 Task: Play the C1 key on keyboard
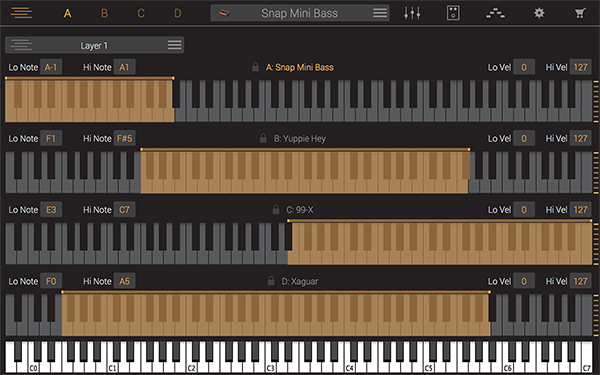coord(112,367)
